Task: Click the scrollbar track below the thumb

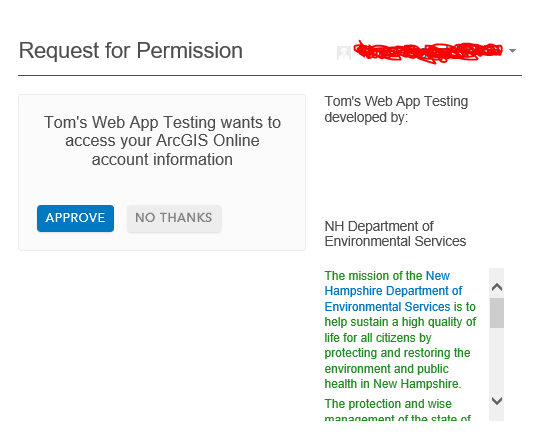Action: (497, 360)
